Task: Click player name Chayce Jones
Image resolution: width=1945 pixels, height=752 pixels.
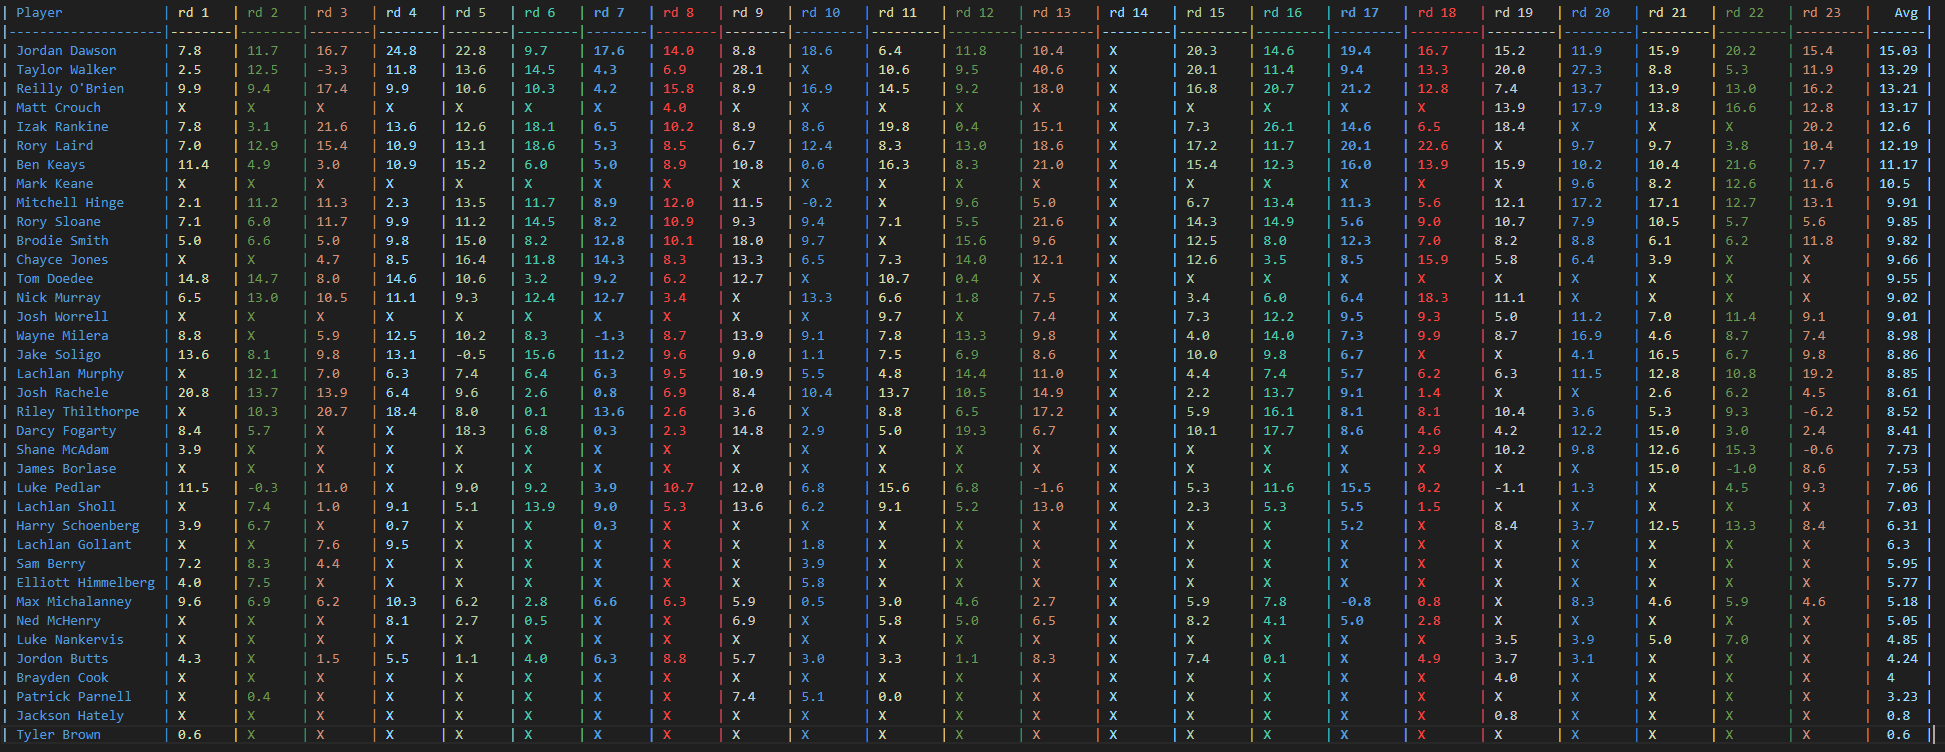Action: [x=62, y=260]
